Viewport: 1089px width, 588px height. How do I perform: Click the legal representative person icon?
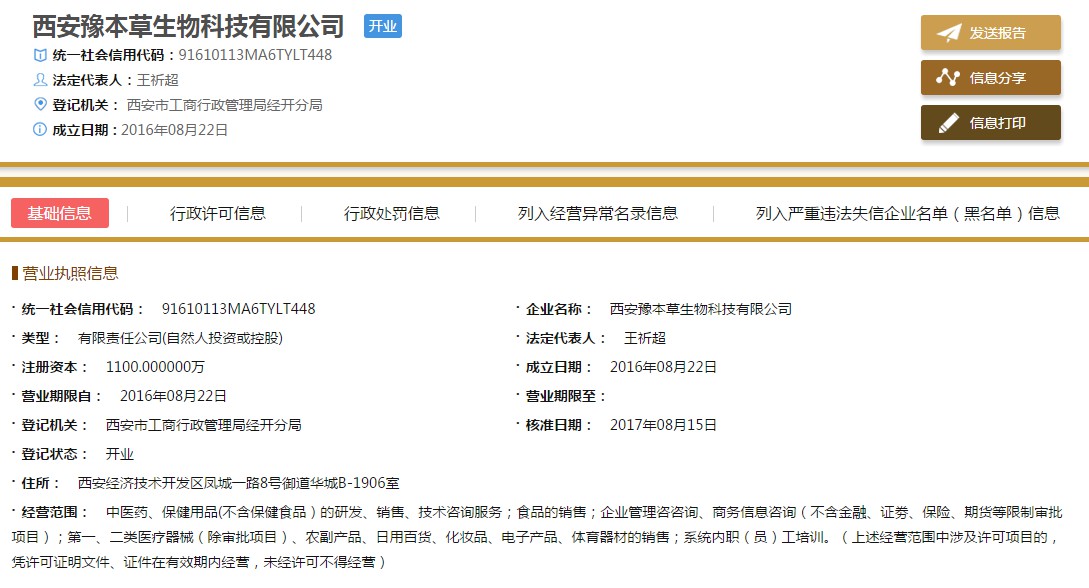pyautogui.click(x=40, y=80)
